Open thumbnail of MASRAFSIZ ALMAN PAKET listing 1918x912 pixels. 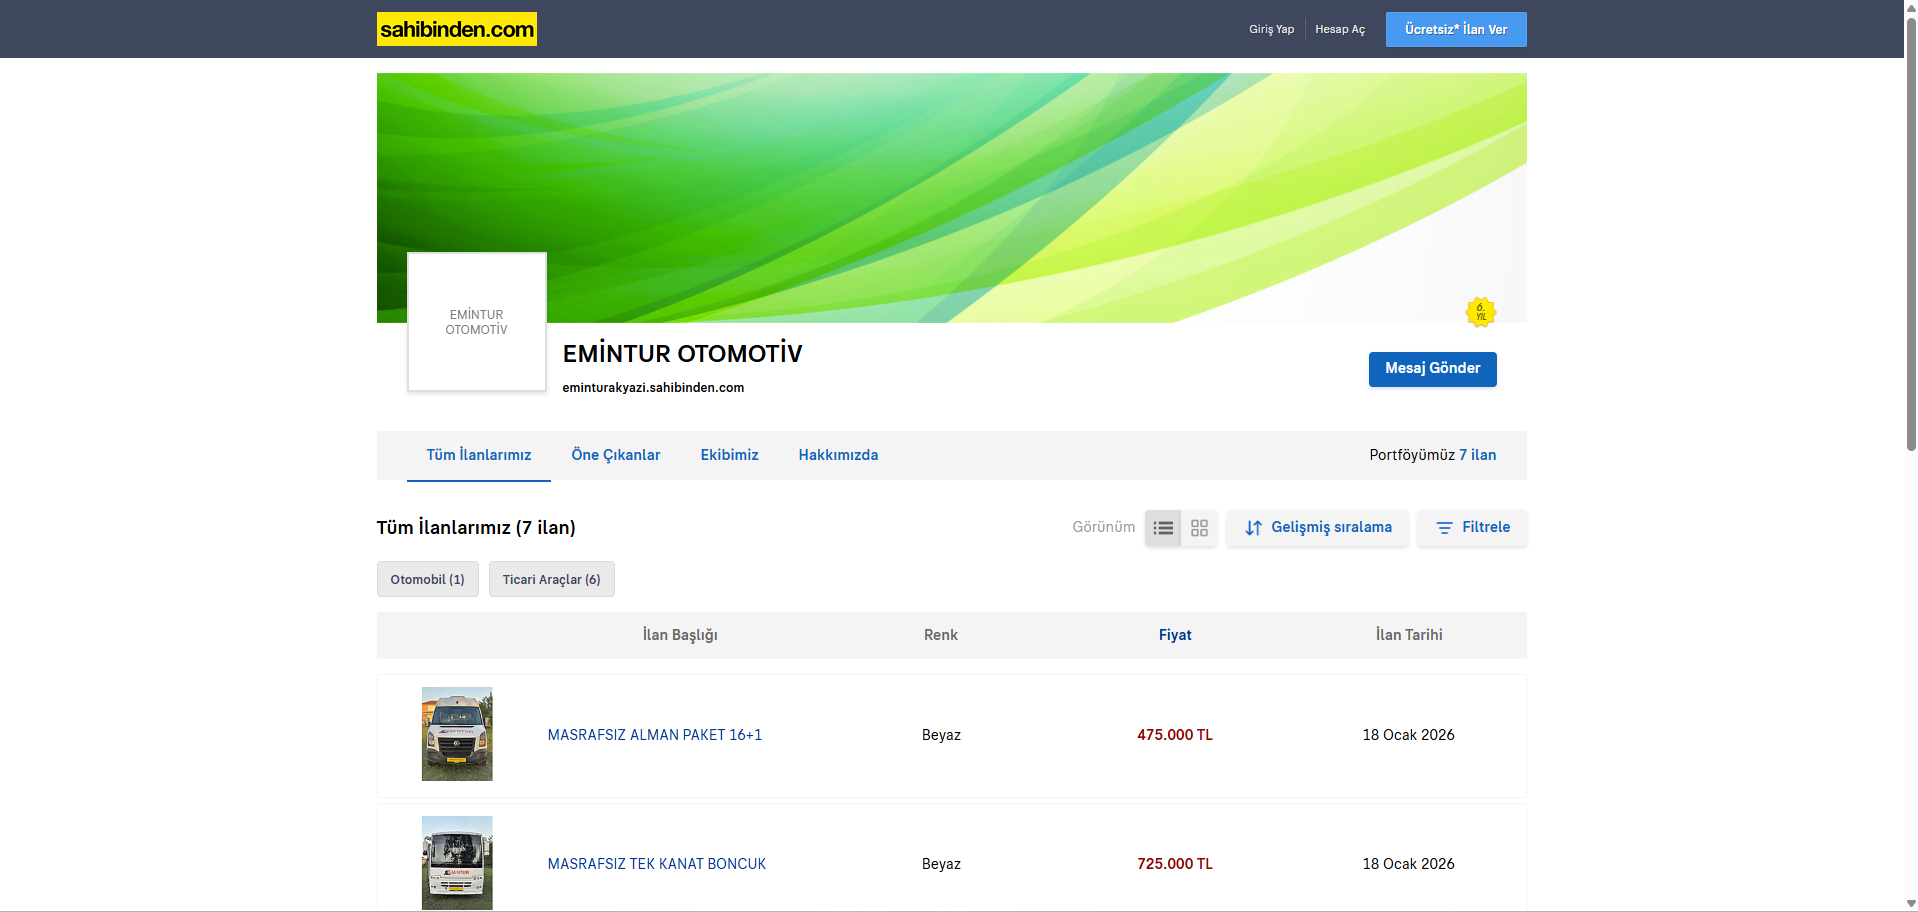tap(457, 734)
